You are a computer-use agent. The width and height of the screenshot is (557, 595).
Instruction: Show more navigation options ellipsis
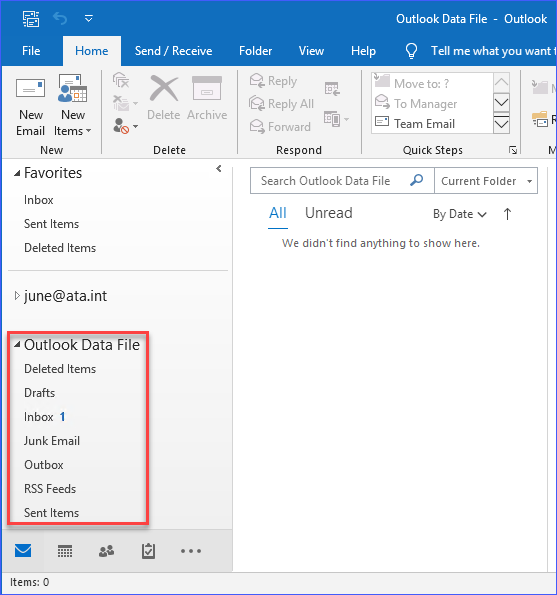(191, 551)
